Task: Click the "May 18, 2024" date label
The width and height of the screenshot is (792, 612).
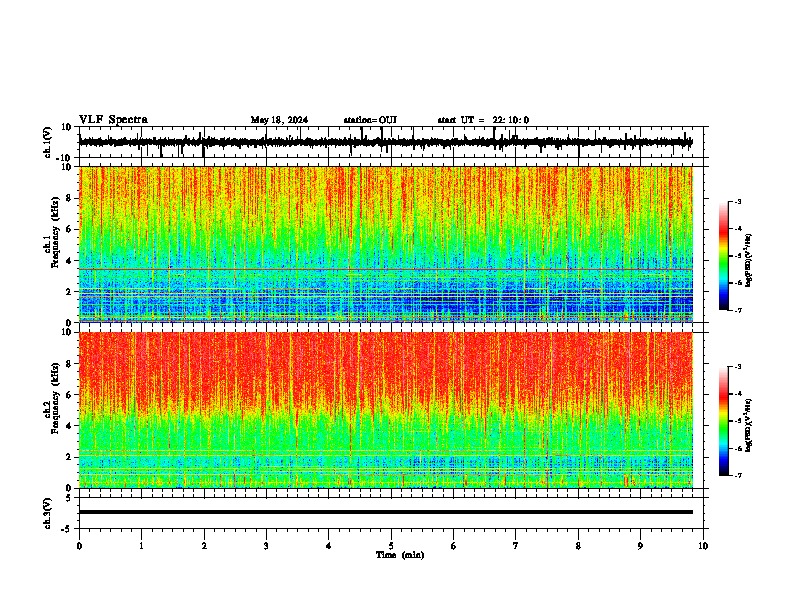Action: [279, 120]
